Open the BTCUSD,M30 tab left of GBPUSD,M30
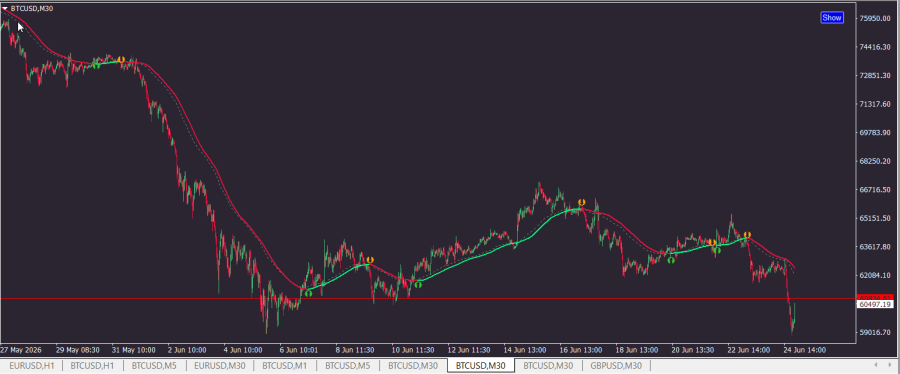 [x=548, y=365]
